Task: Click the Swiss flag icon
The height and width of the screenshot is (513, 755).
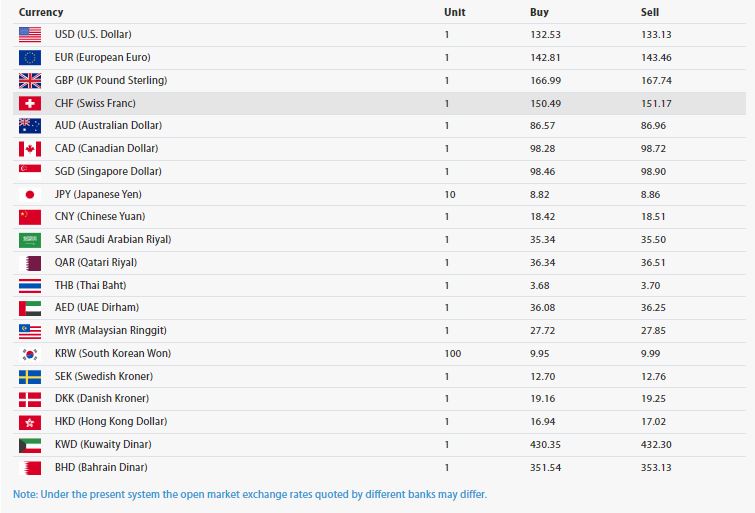Action: [30, 103]
